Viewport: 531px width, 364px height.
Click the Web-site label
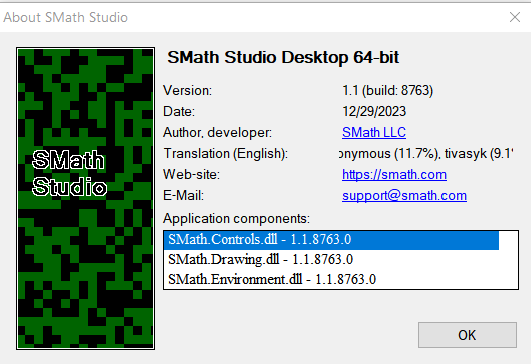pos(191,175)
